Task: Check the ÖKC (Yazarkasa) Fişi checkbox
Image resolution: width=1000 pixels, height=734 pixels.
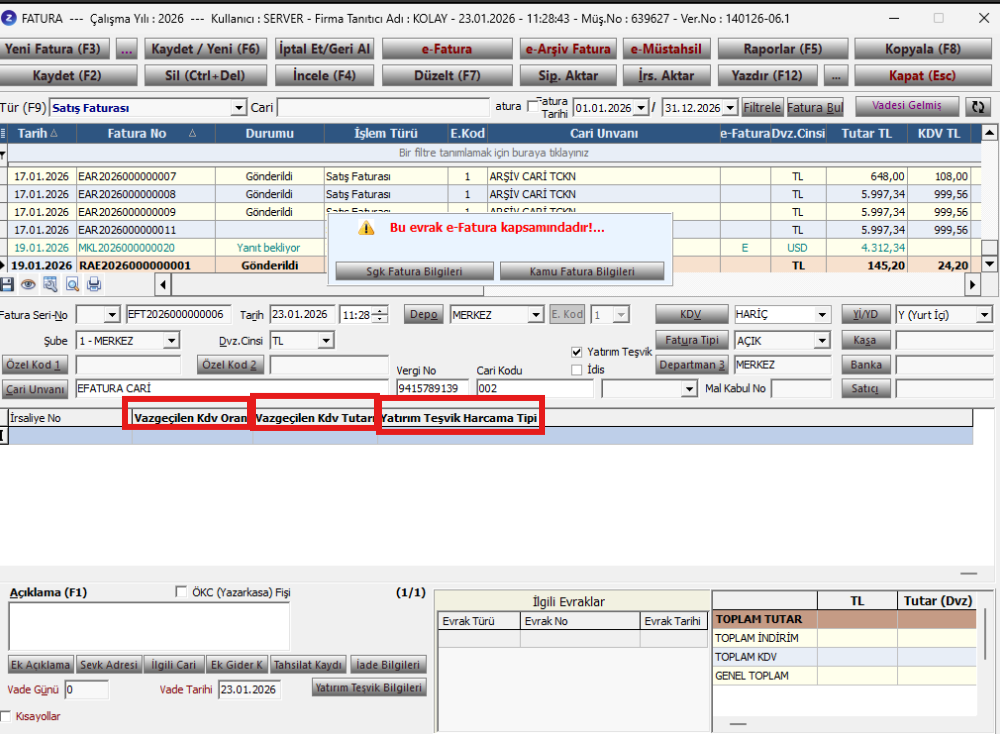Action: 181,592
